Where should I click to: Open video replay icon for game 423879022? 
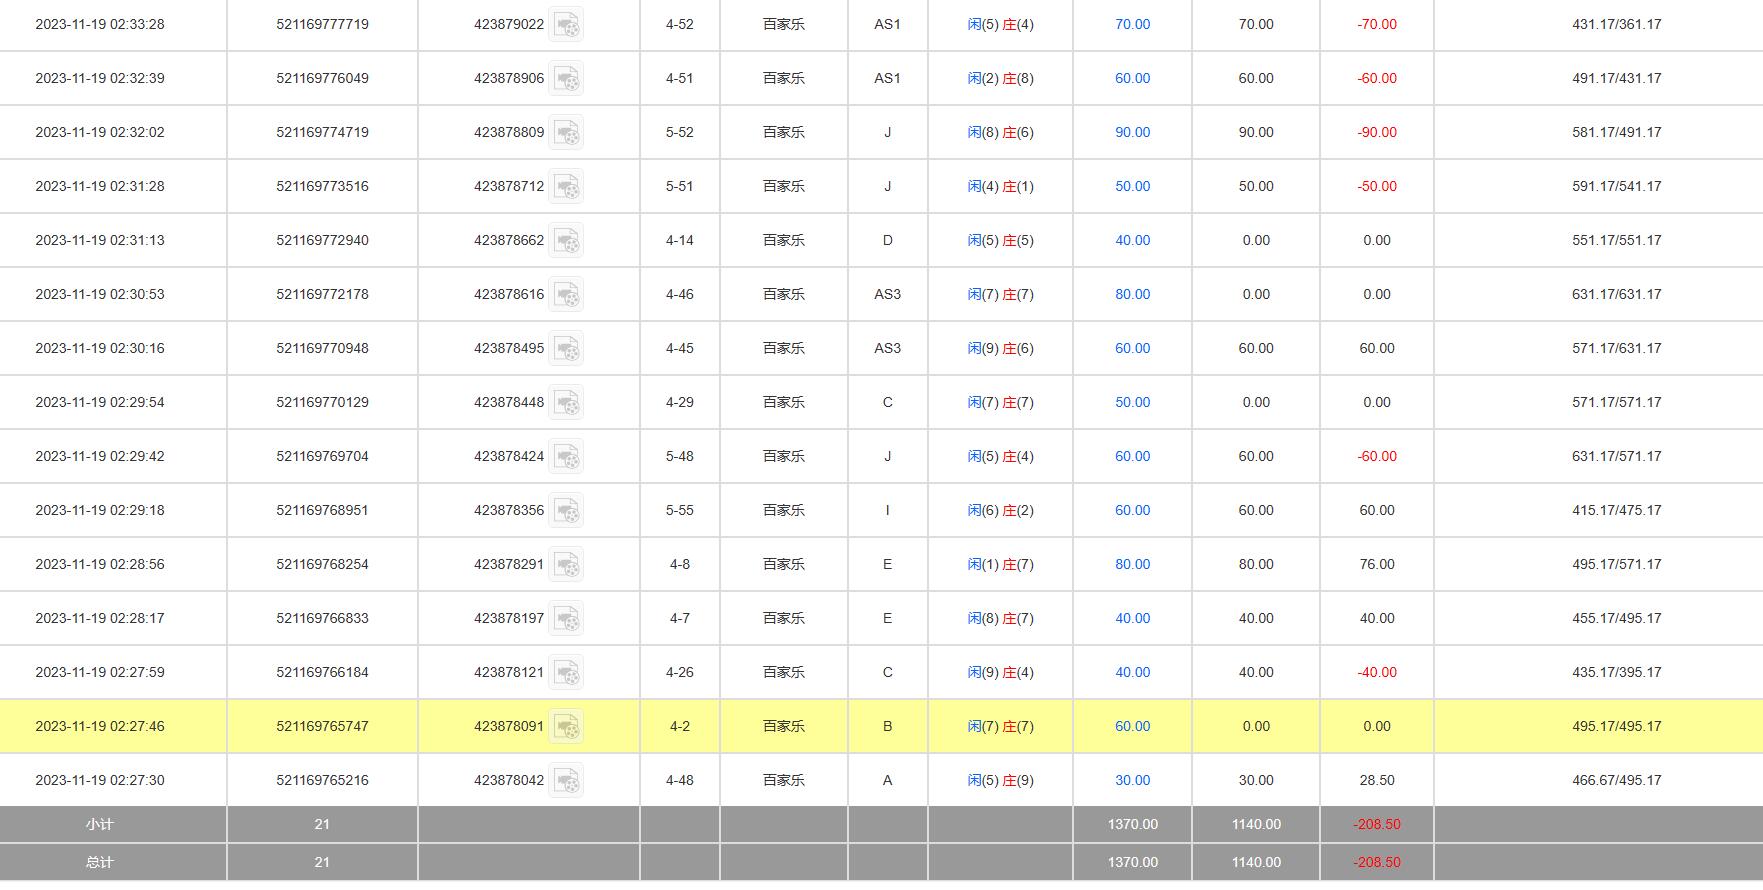click(566, 24)
